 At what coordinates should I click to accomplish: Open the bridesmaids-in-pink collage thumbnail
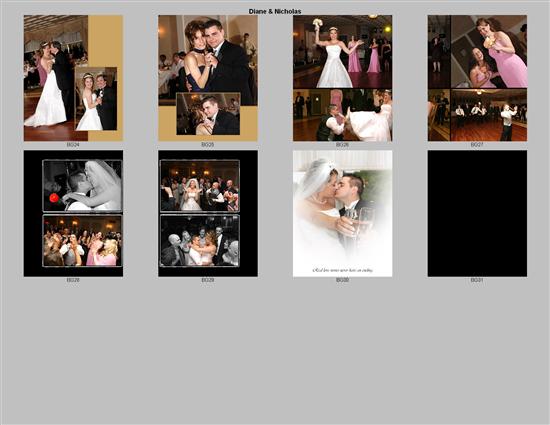[477, 78]
